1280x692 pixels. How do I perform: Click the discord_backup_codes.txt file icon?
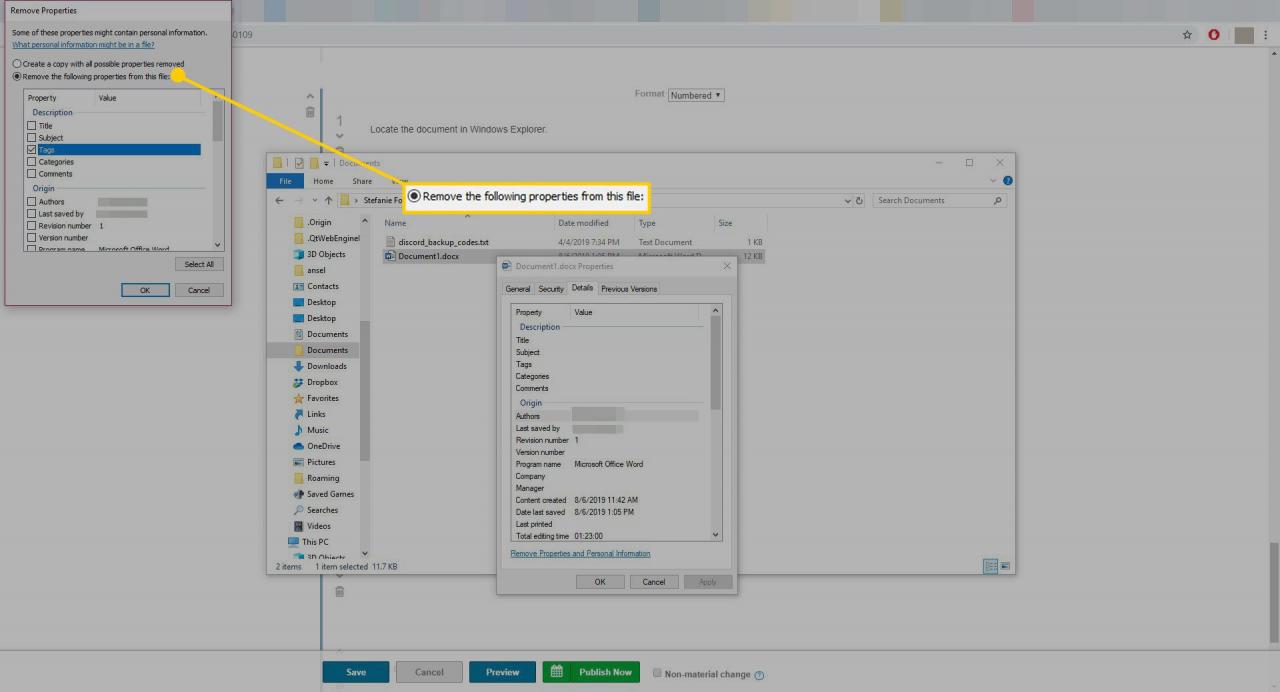pos(391,242)
